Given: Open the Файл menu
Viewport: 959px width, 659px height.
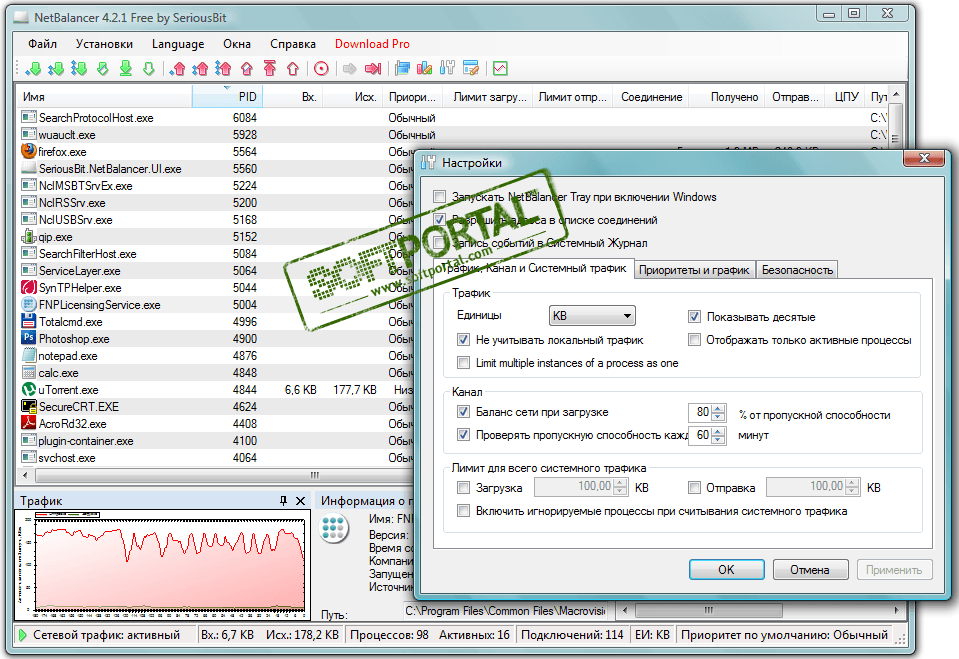Looking at the screenshot, I should coord(42,44).
